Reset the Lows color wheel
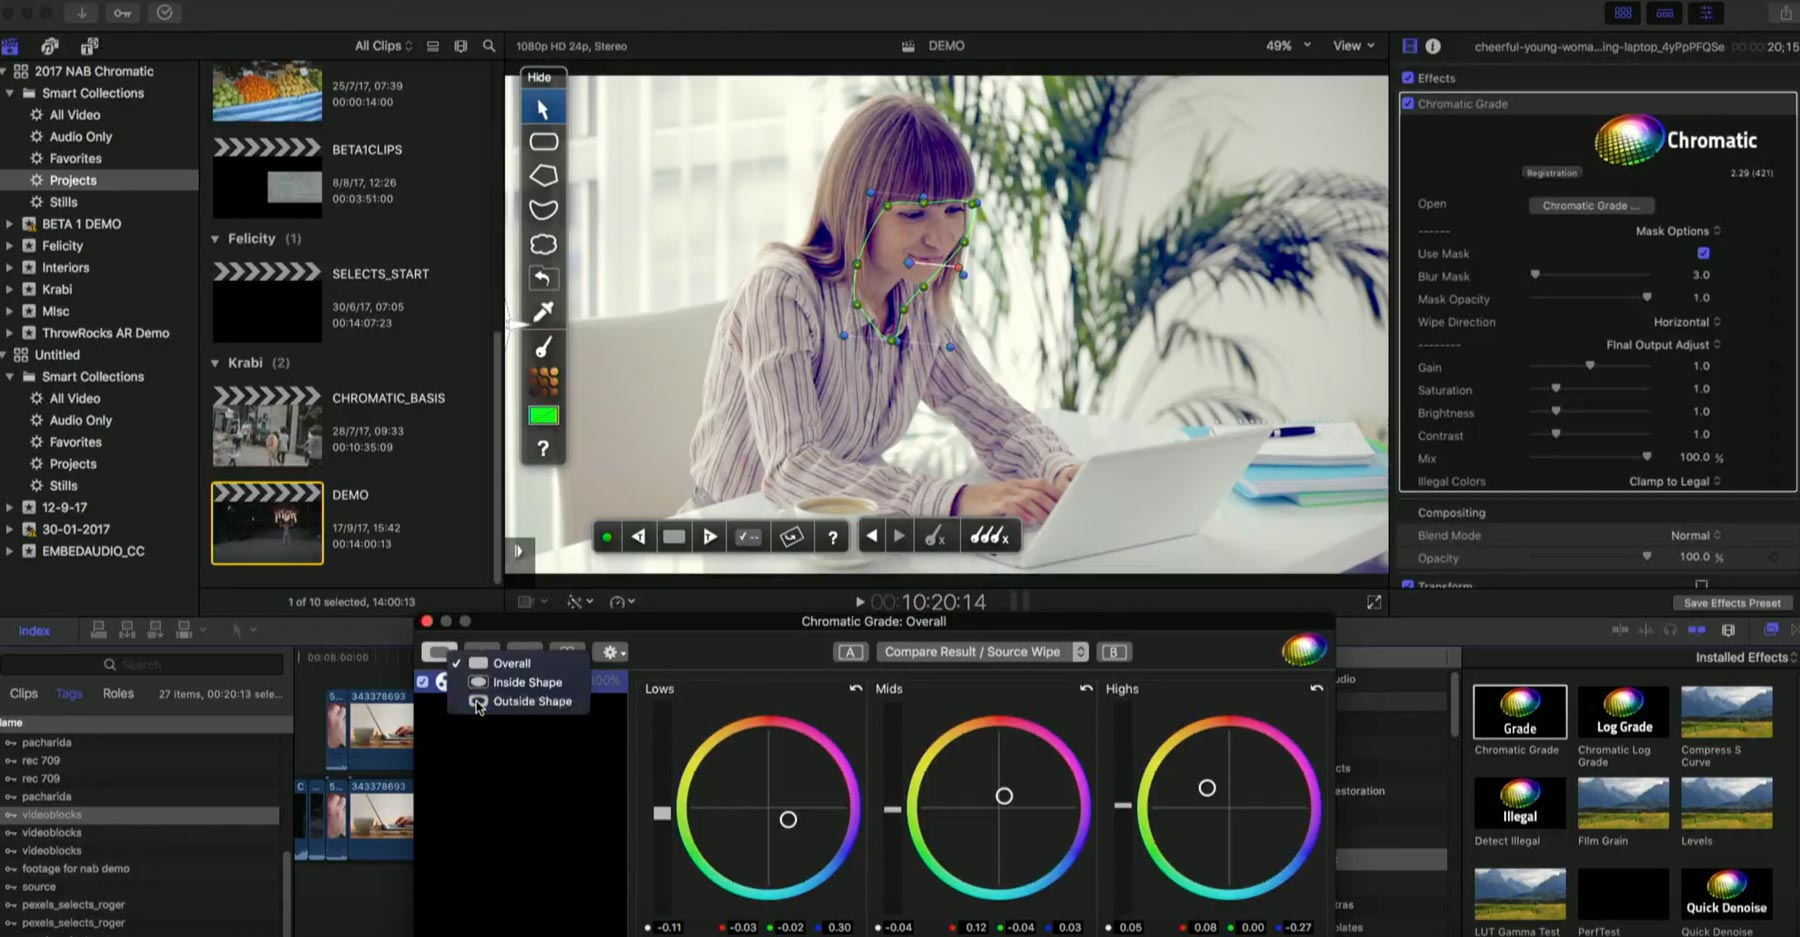The width and height of the screenshot is (1800, 937). [x=856, y=688]
